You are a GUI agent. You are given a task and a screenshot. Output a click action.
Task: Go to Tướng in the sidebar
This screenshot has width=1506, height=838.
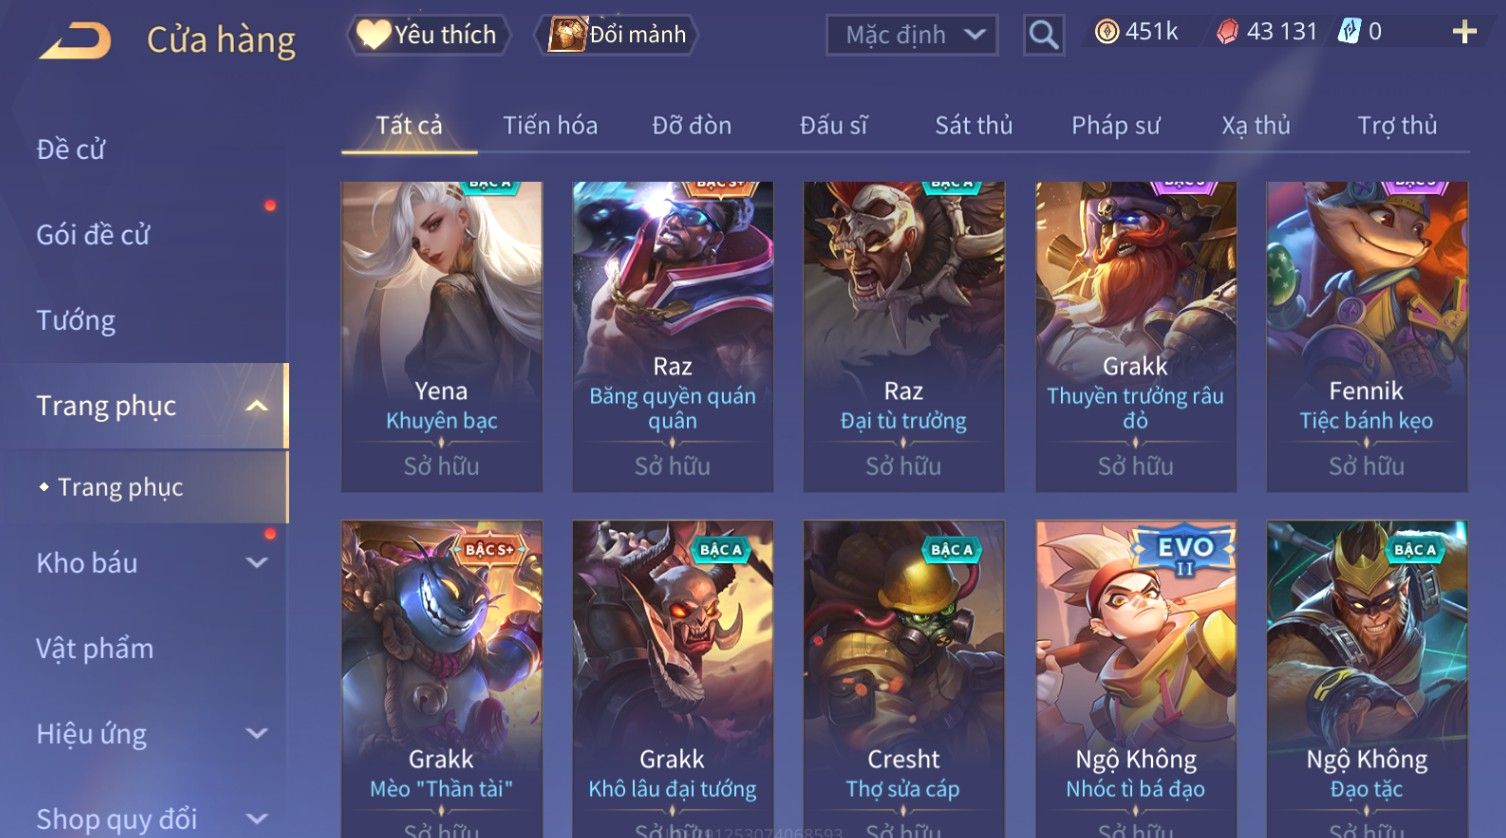click(76, 320)
